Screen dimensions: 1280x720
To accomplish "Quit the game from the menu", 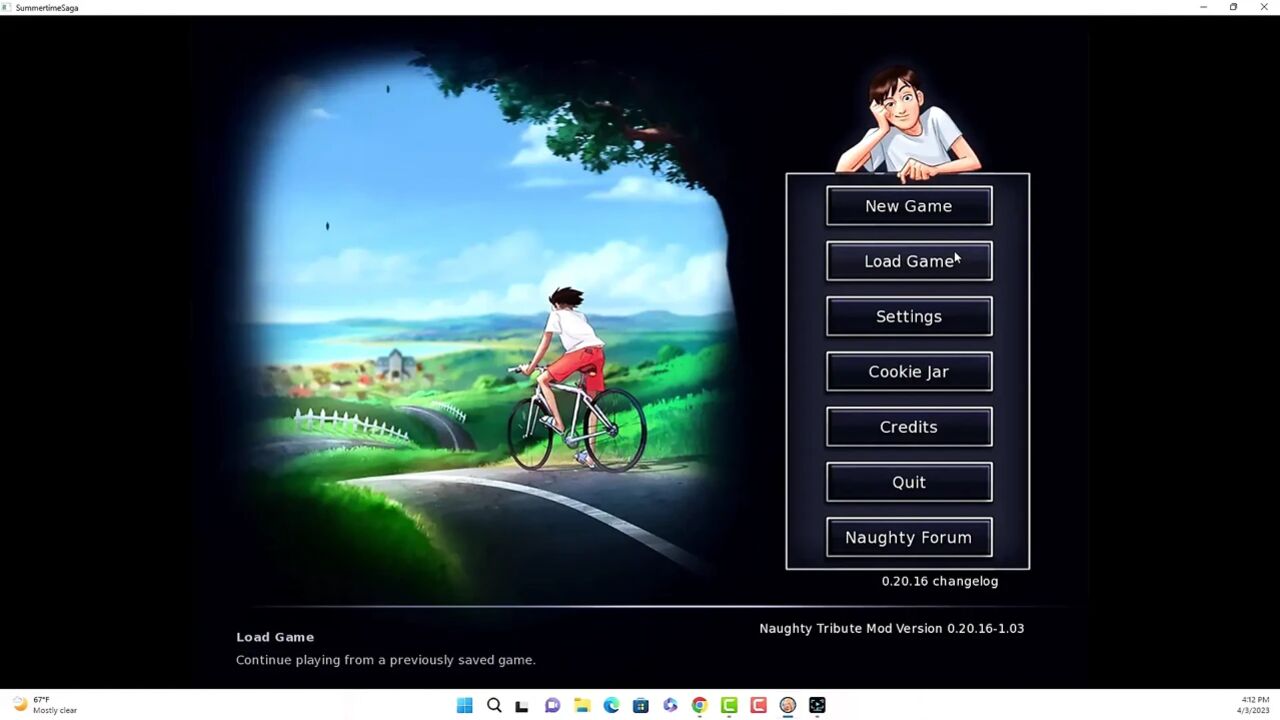I will (x=909, y=482).
